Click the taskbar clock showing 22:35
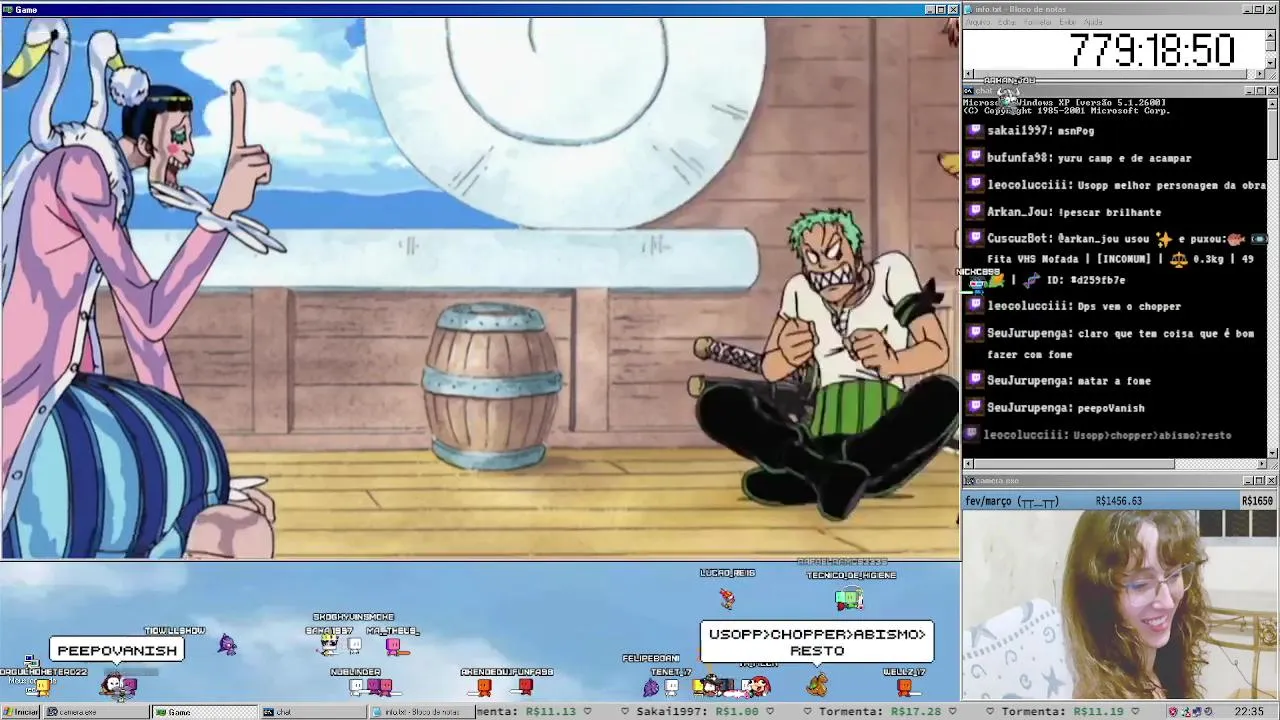This screenshot has height=720, width=1280. [1249, 712]
